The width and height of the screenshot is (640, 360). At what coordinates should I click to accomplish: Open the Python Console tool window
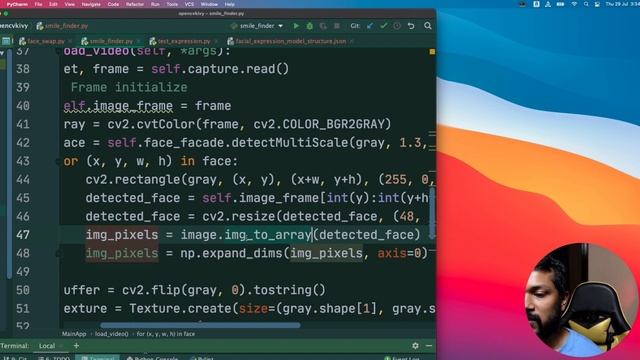[x=152, y=358]
